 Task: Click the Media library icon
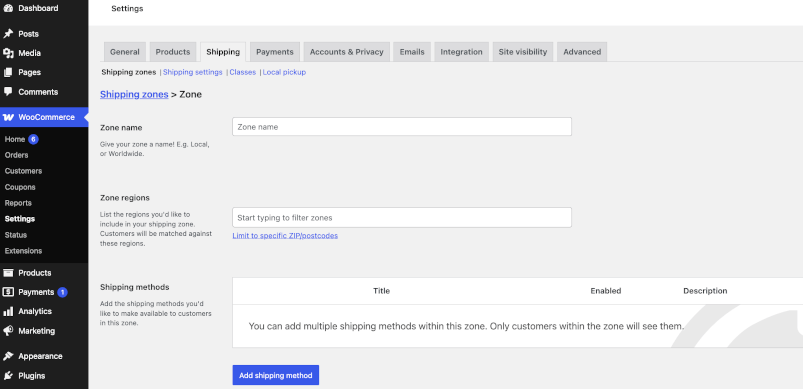8,53
